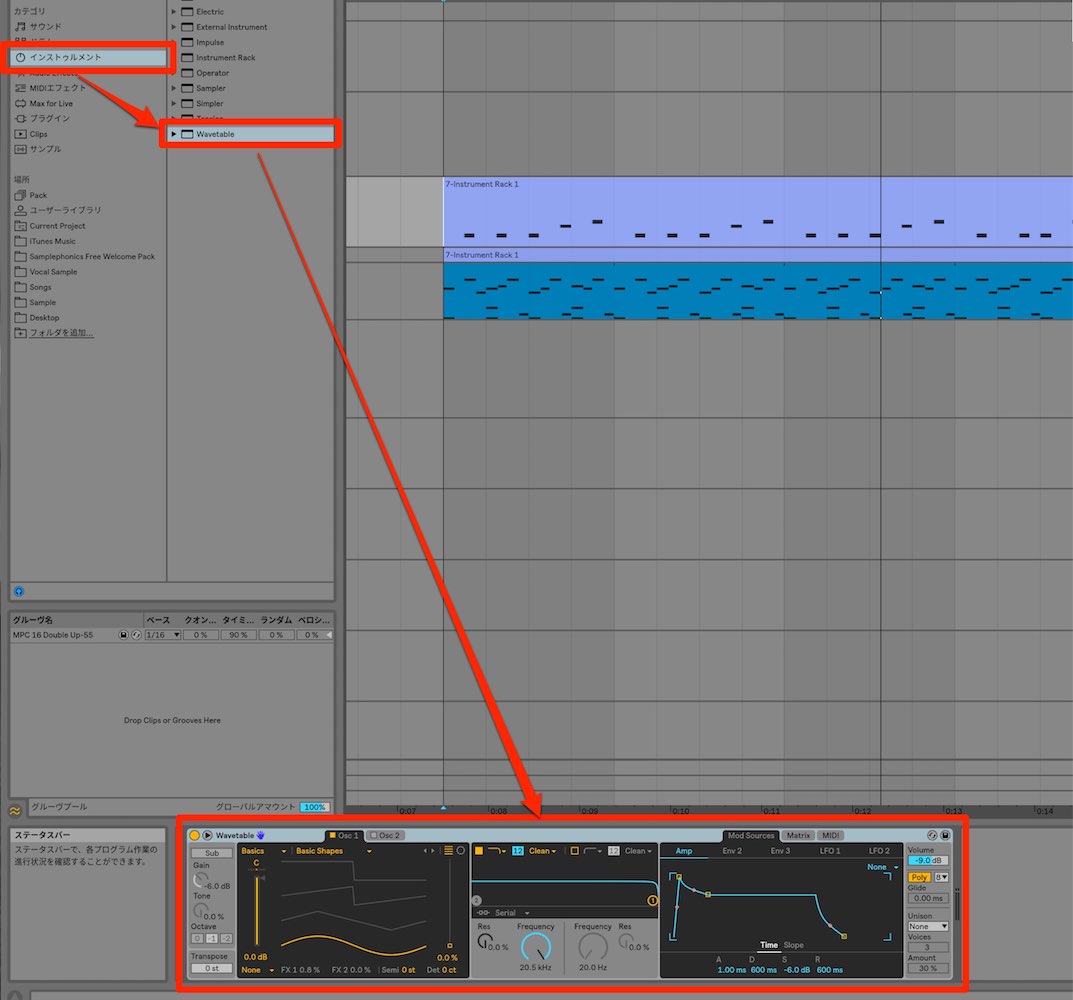Open Samplephonics Free Welcome Pack folder

click(x=85, y=257)
